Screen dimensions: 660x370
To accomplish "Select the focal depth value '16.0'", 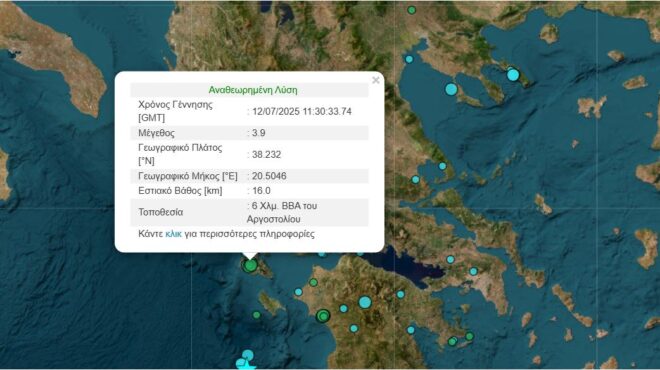I will pos(261,191).
